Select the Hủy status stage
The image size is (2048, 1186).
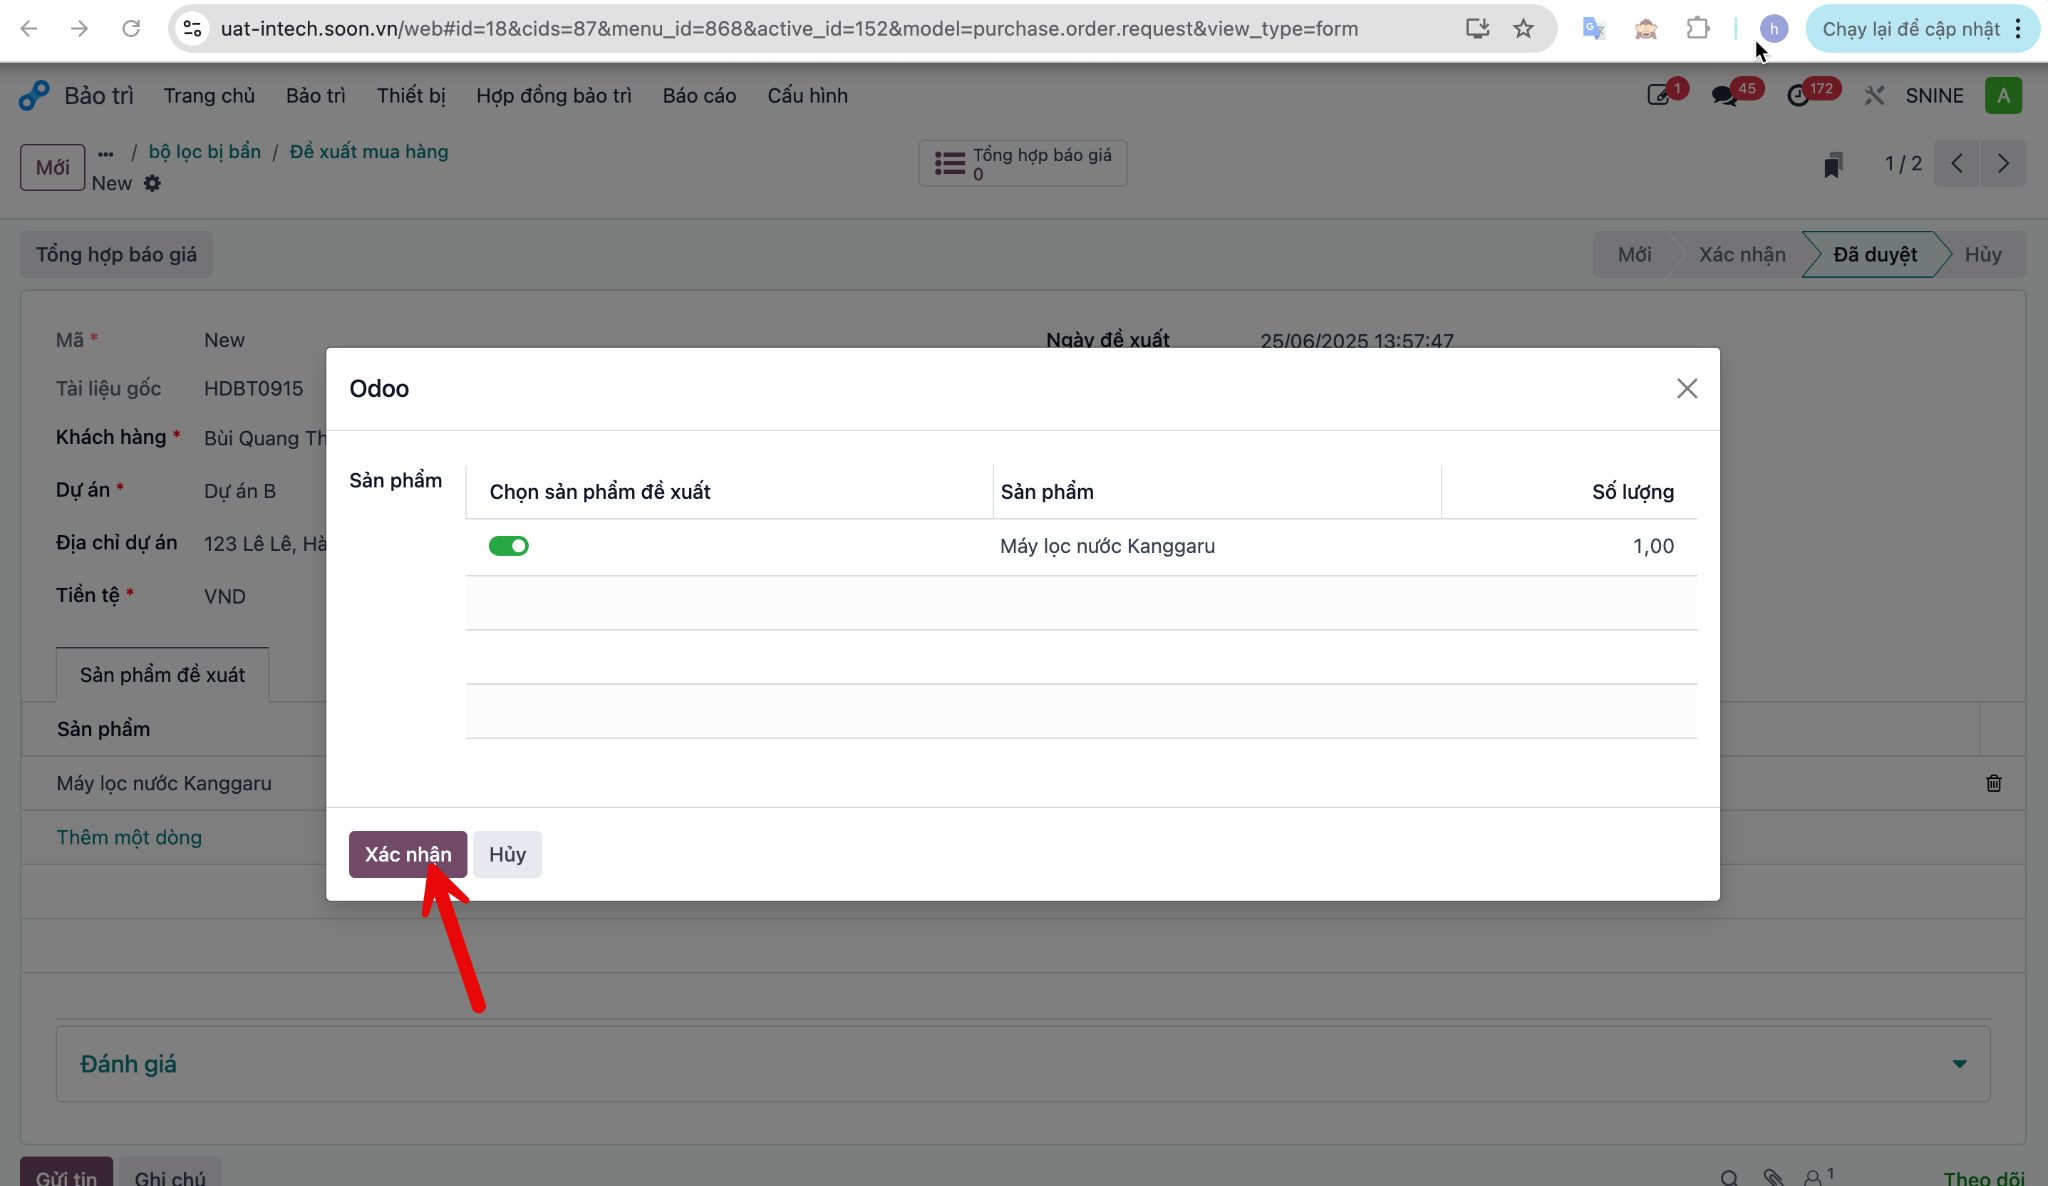point(1982,255)
